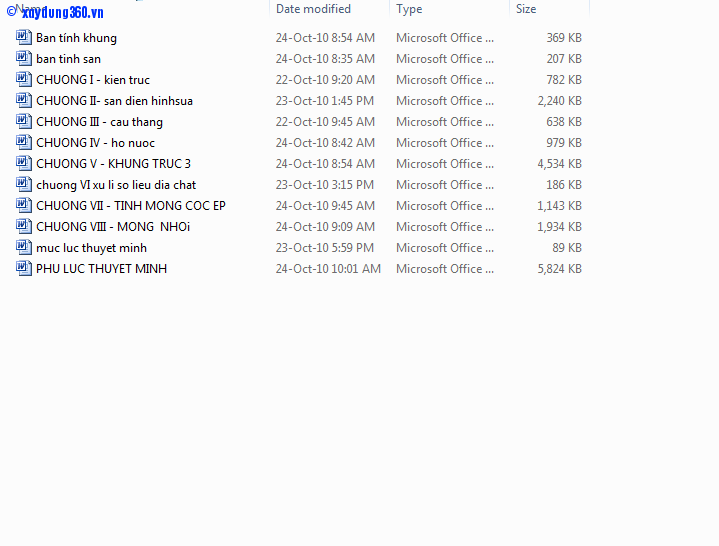Click the 24-Oct-10 10:01 AM date entry
This screenshot has width=719, height=546.
[x=328, y=269]
